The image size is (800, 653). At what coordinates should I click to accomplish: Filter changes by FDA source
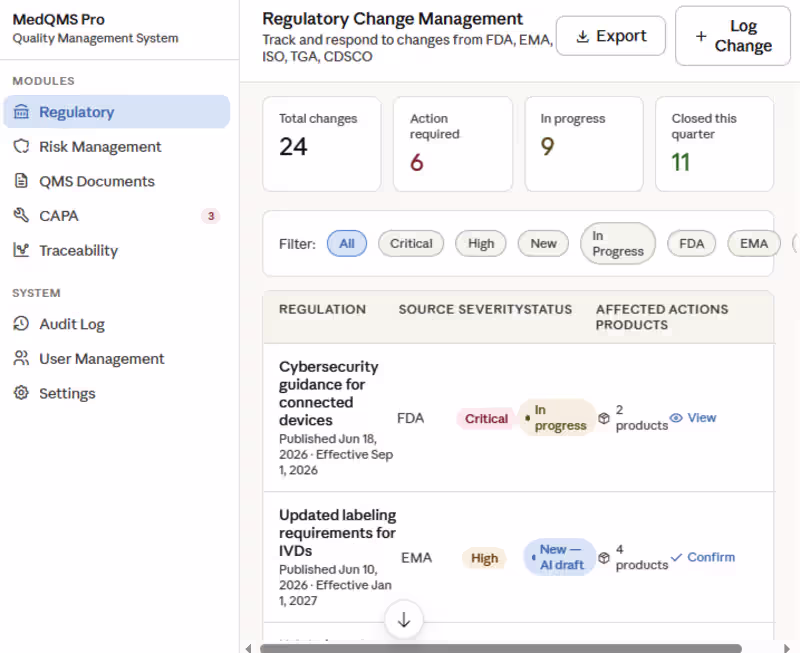point(691,243)
